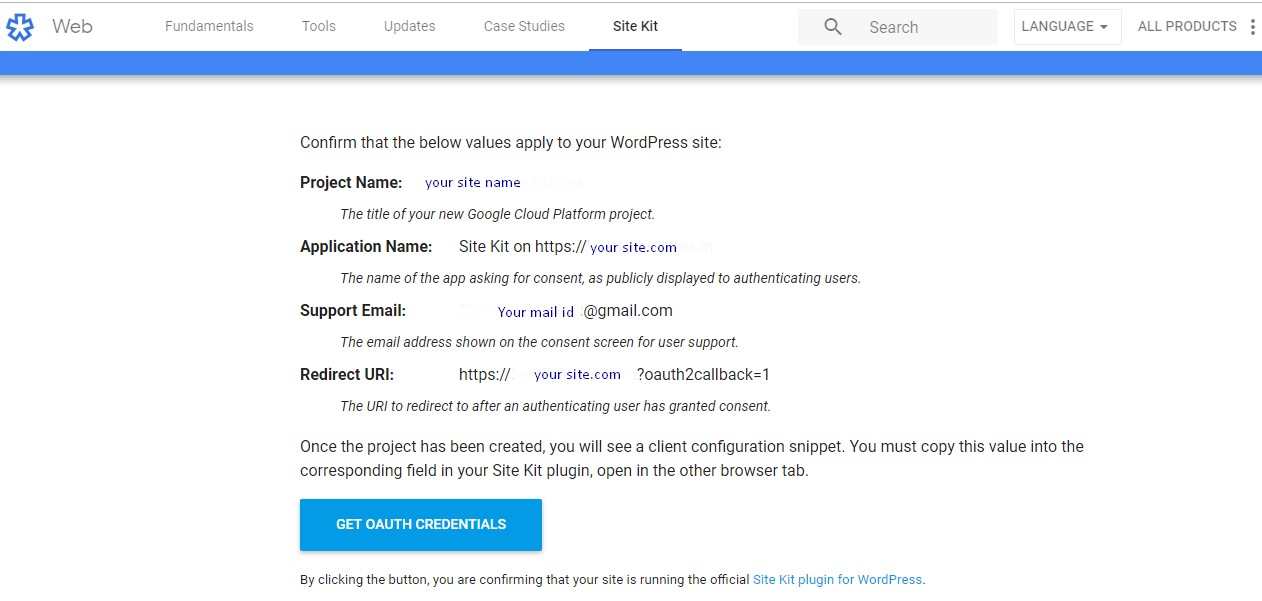Open the Updates navigation item
This screenshot has width=1262, height=601.
408,26
